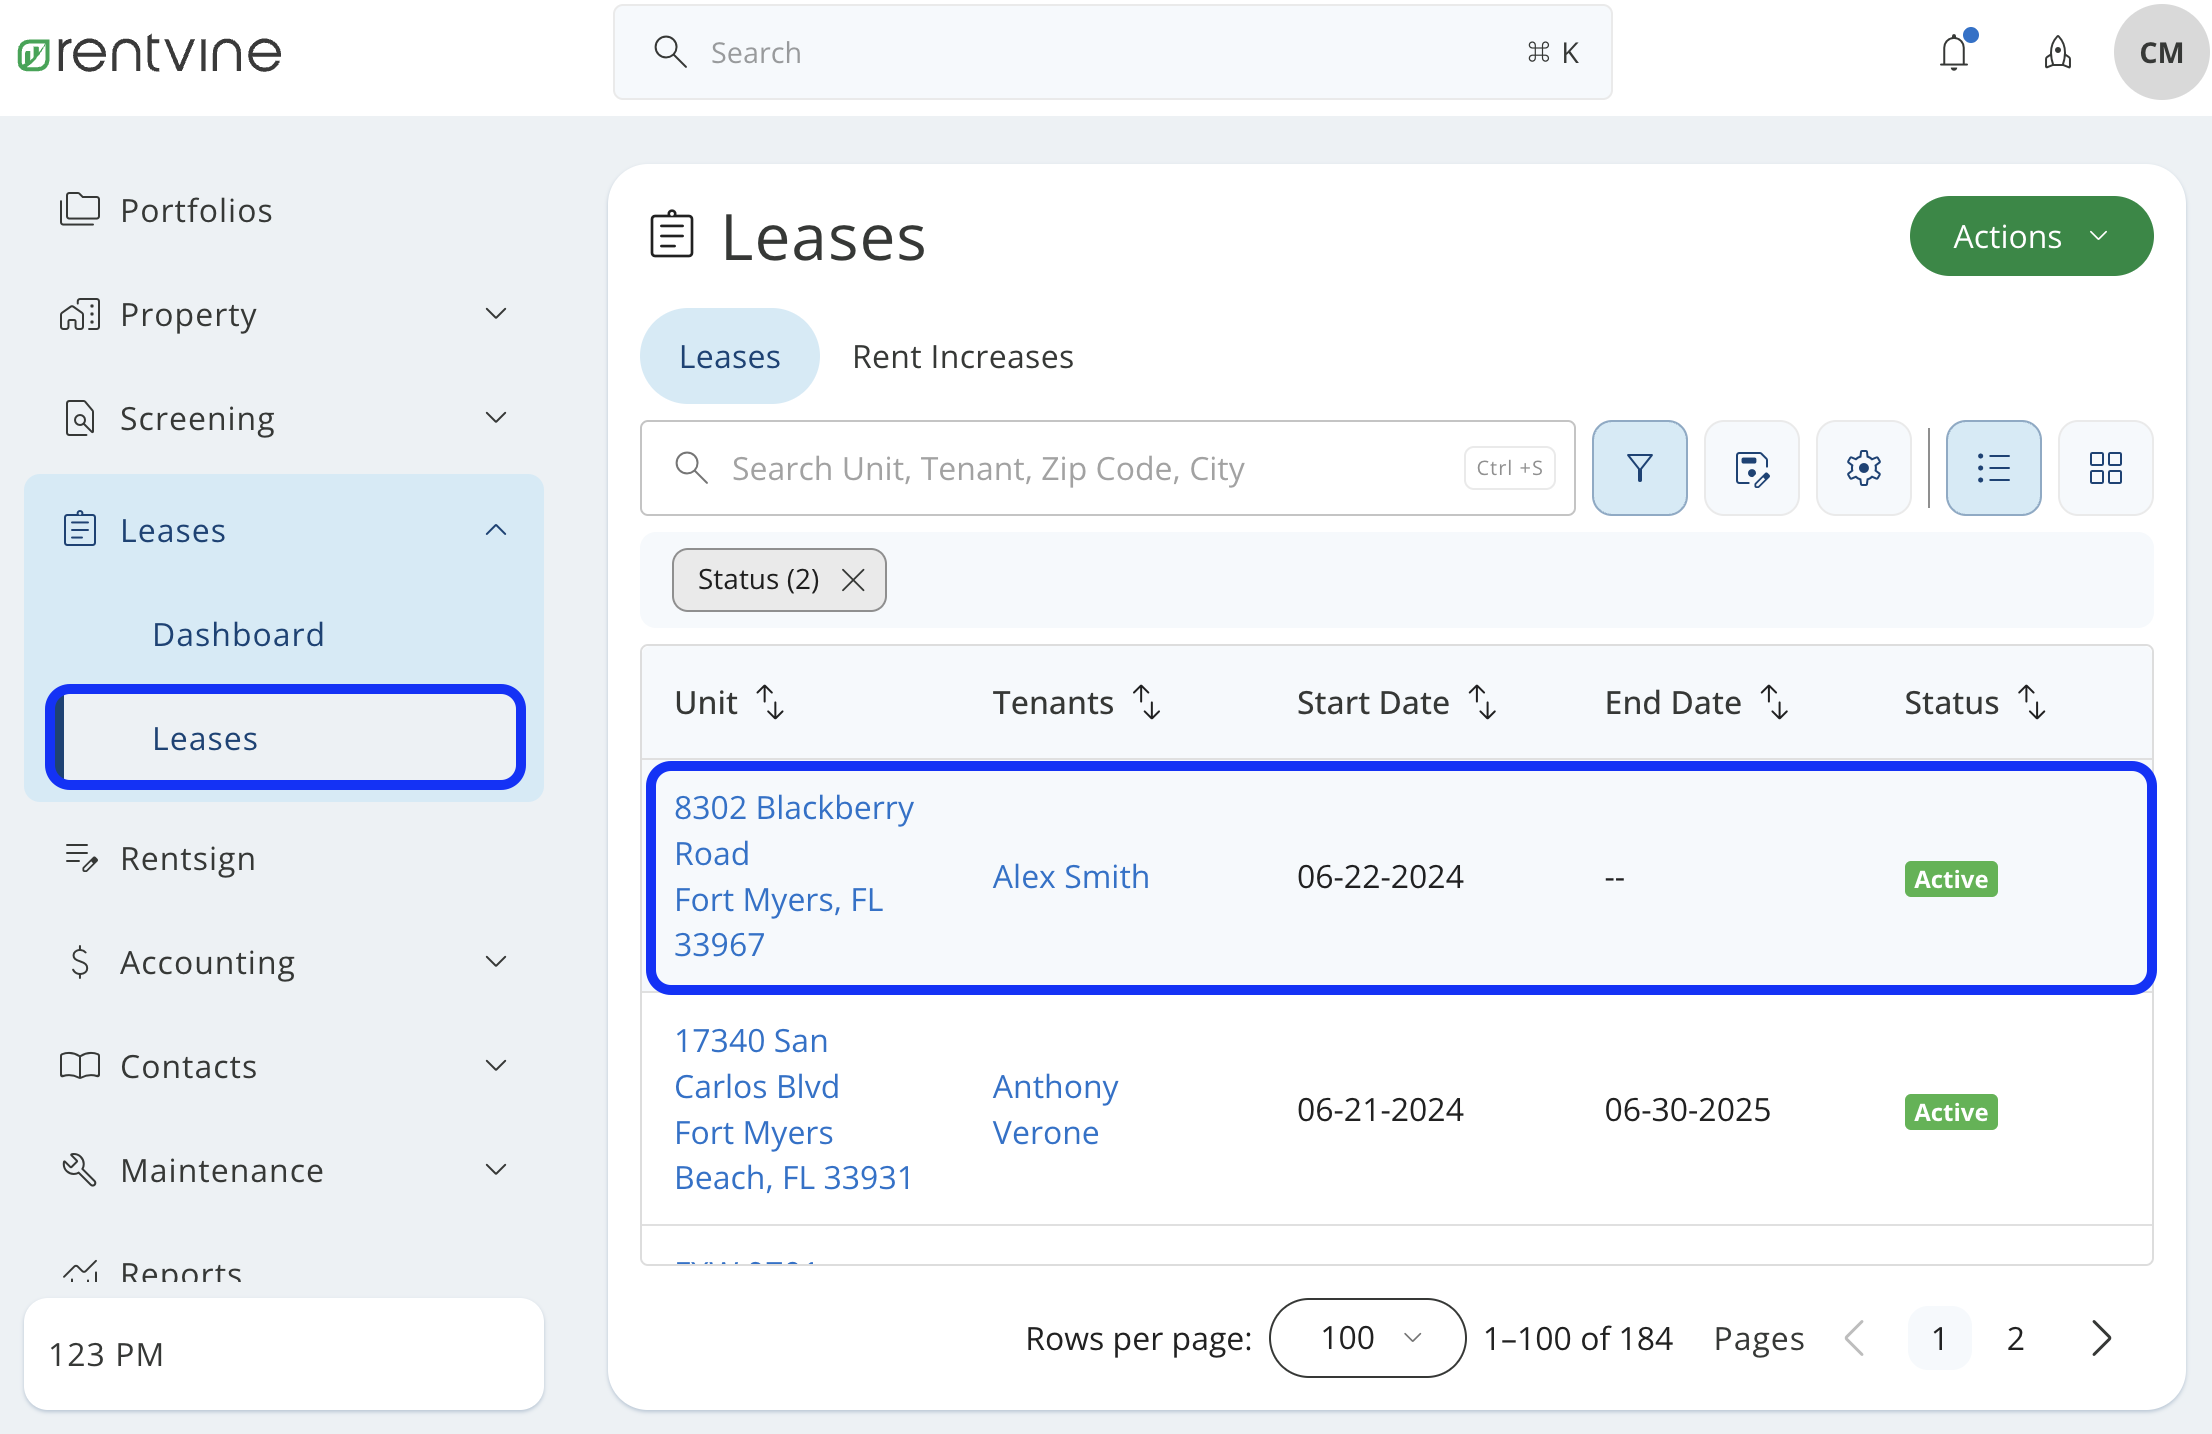Switch the table to grid view
Image resolution: width=2212 pixels, height=1434 pixels.
[2106, 467]
